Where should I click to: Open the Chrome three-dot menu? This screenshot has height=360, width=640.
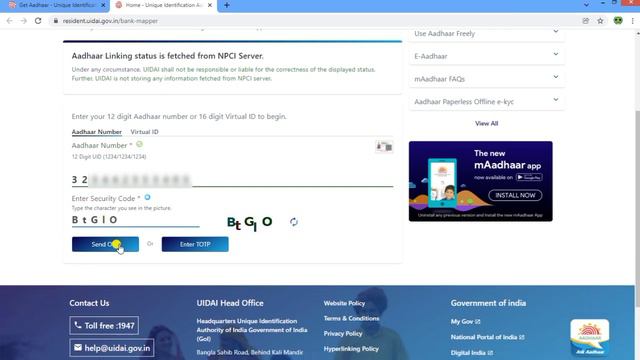pyautogui.click(x=633, y=21)
